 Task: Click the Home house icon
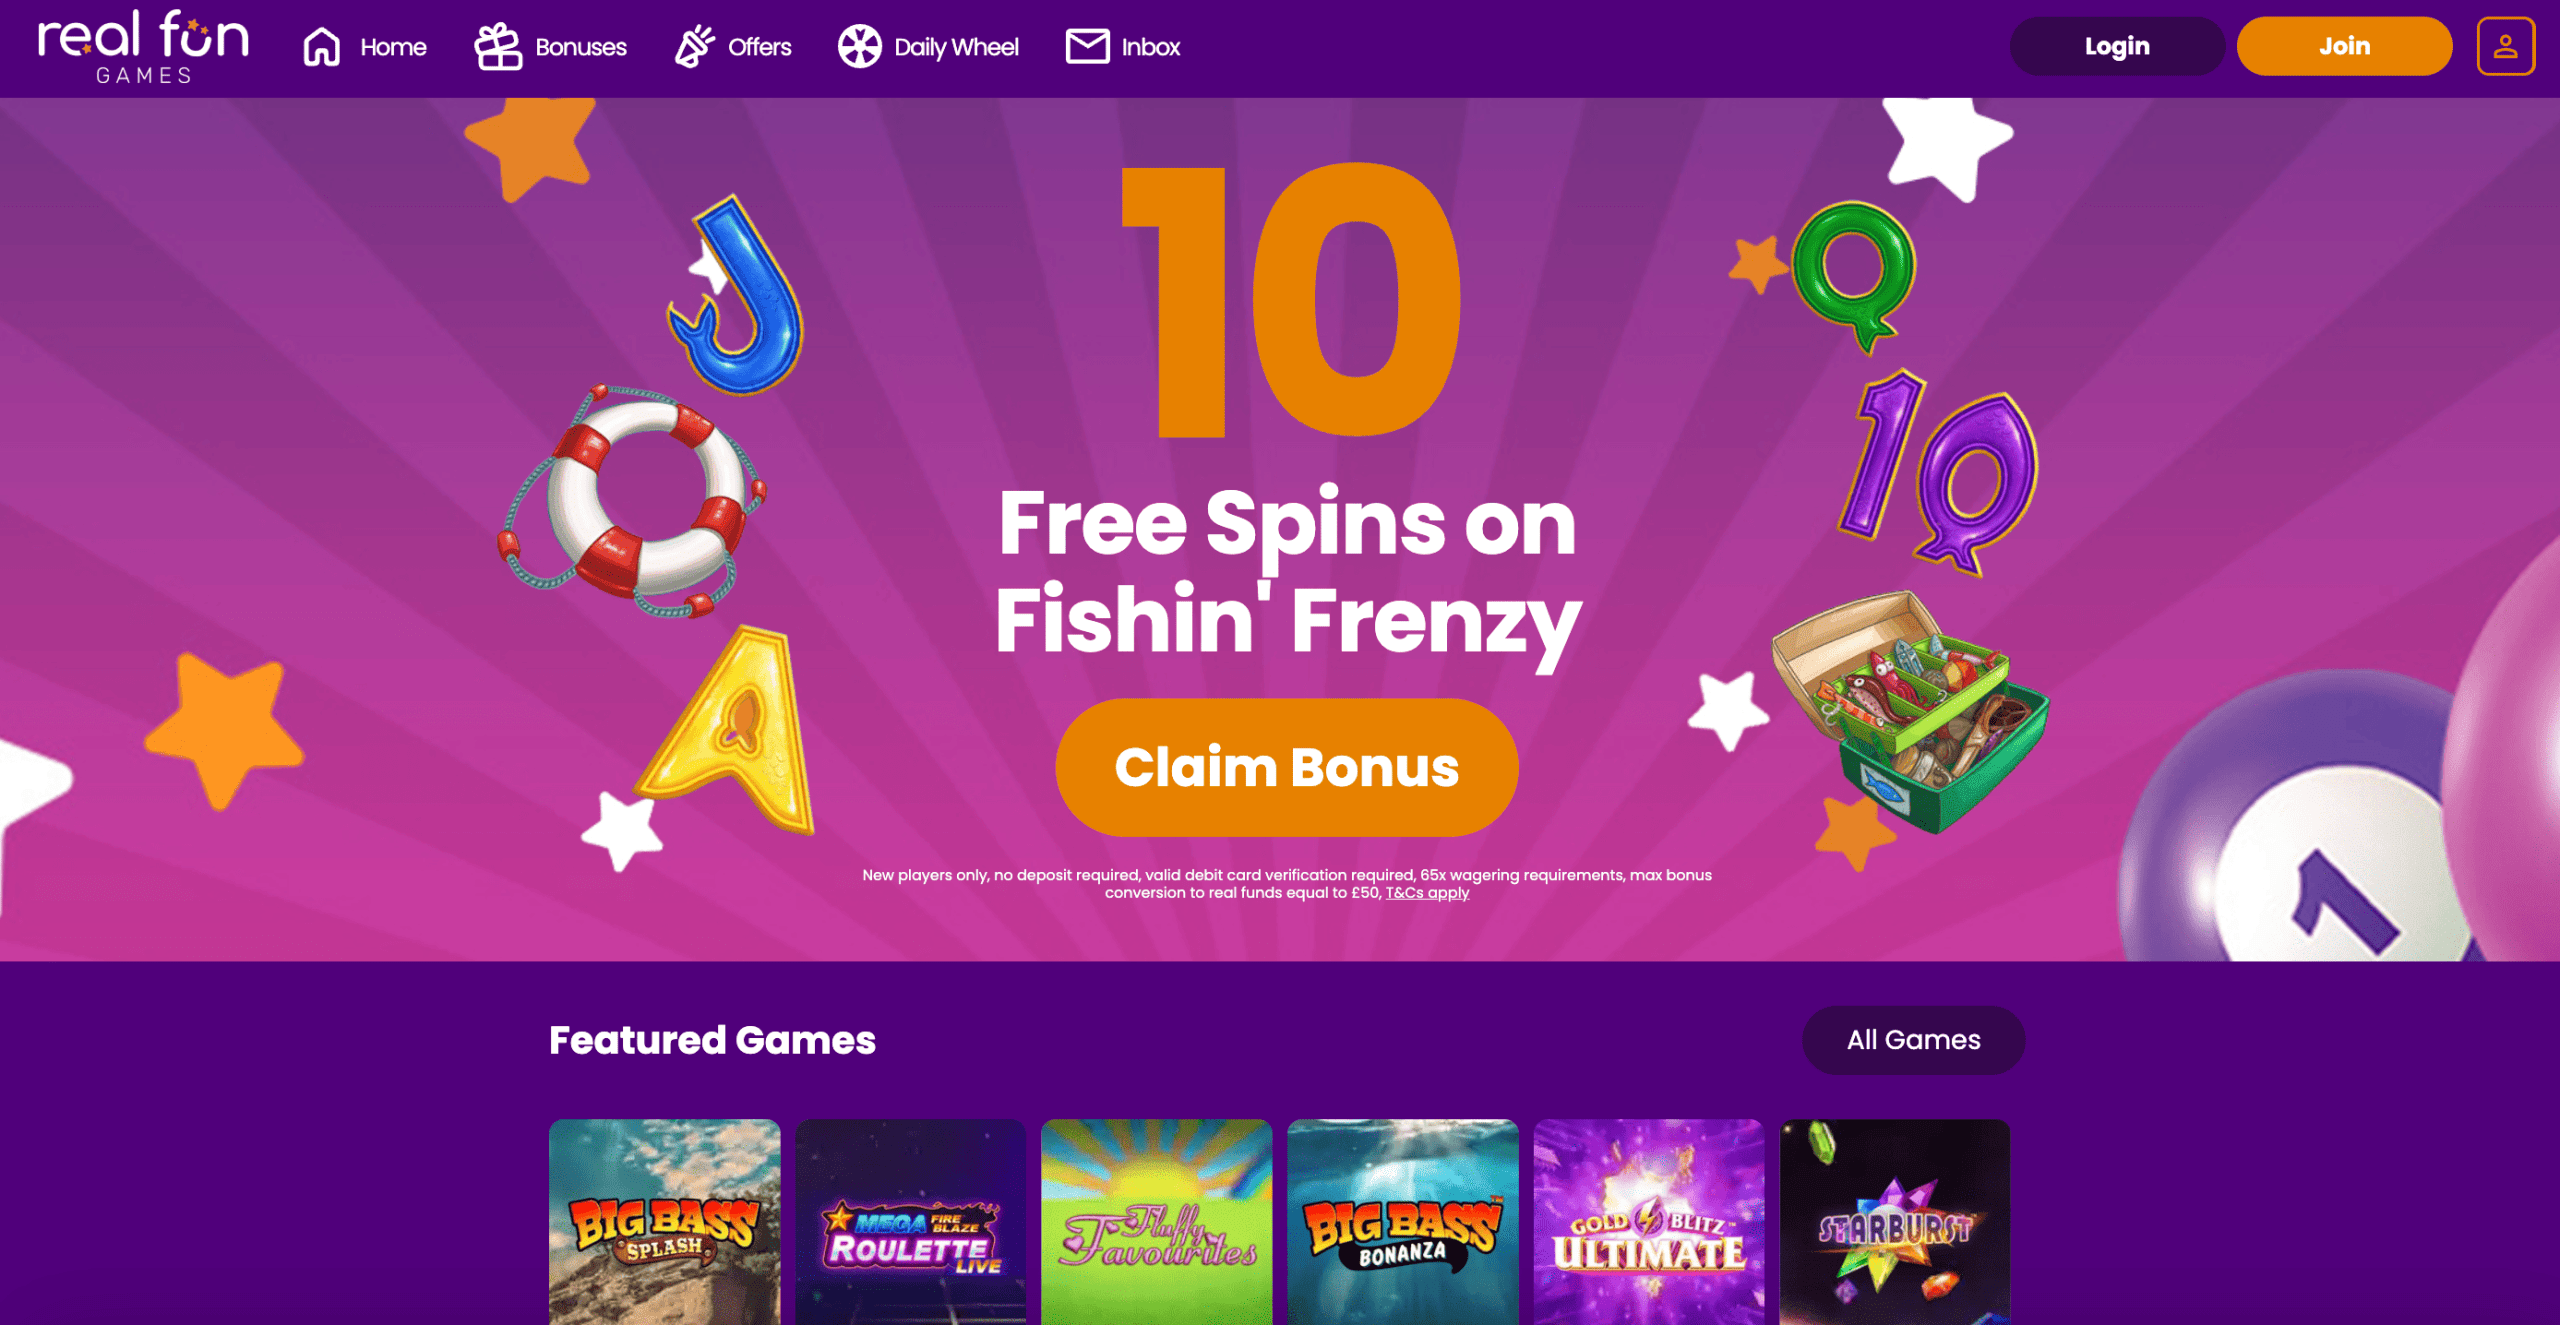click(x=322, y=45)
